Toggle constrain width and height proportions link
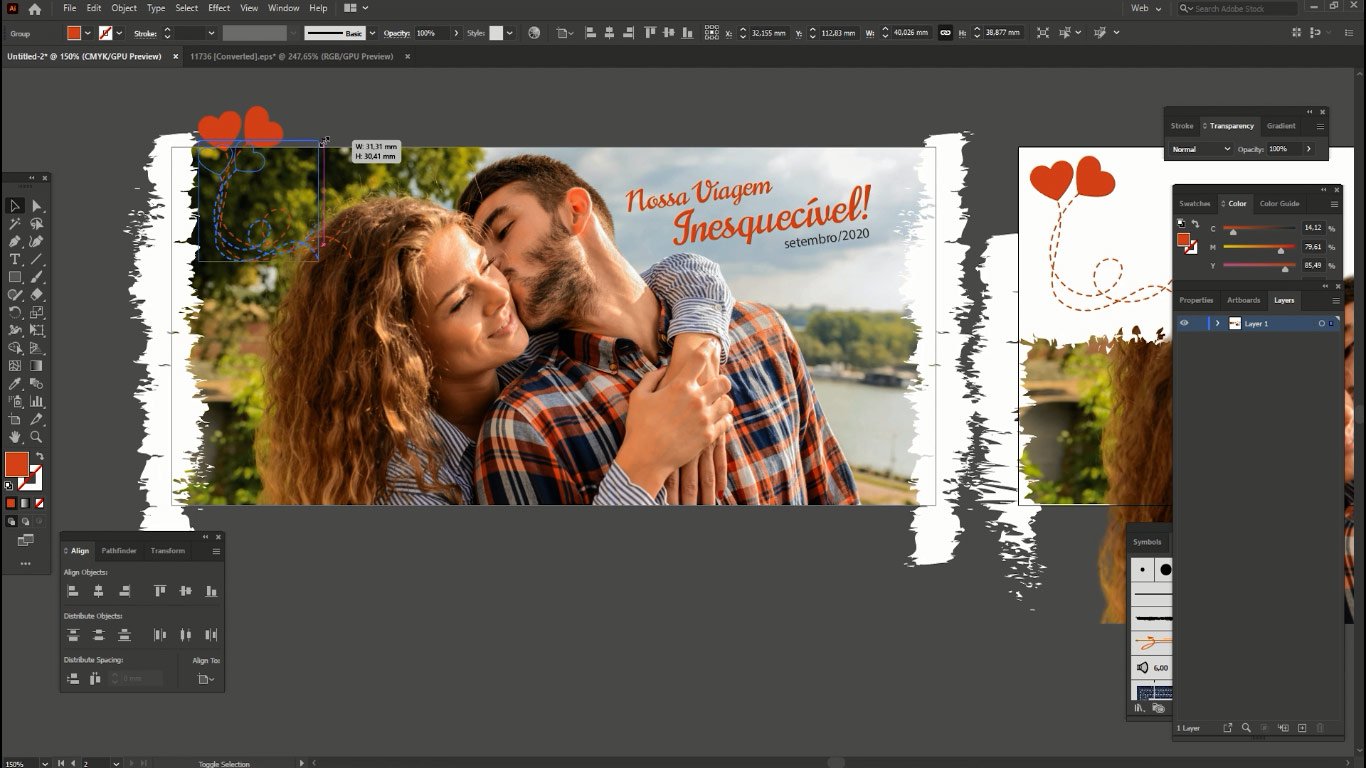Screen dimensions: 1366x768 (x=945, y=33)
